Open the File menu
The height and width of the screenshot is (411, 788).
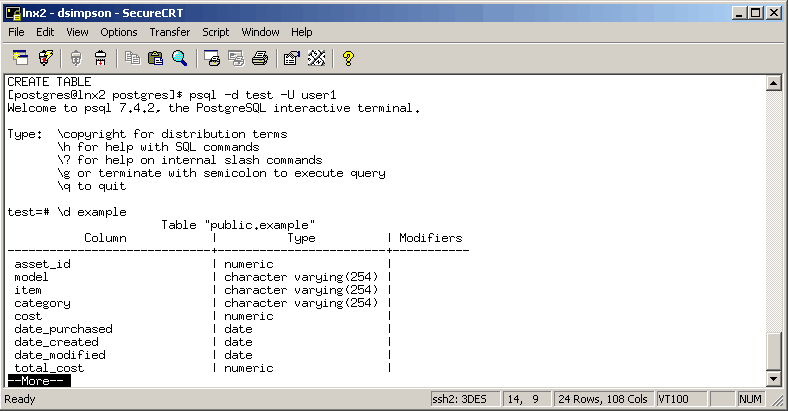[x=17, y=32]
